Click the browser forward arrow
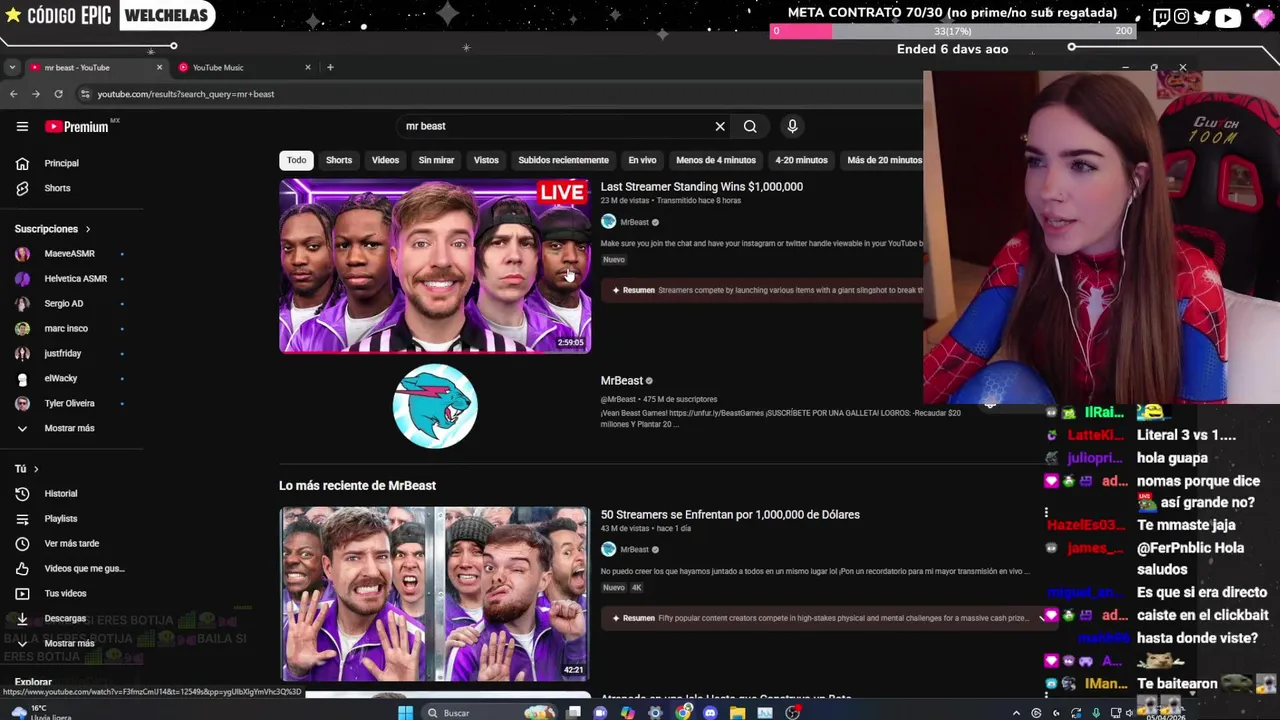 coord(36,94)
